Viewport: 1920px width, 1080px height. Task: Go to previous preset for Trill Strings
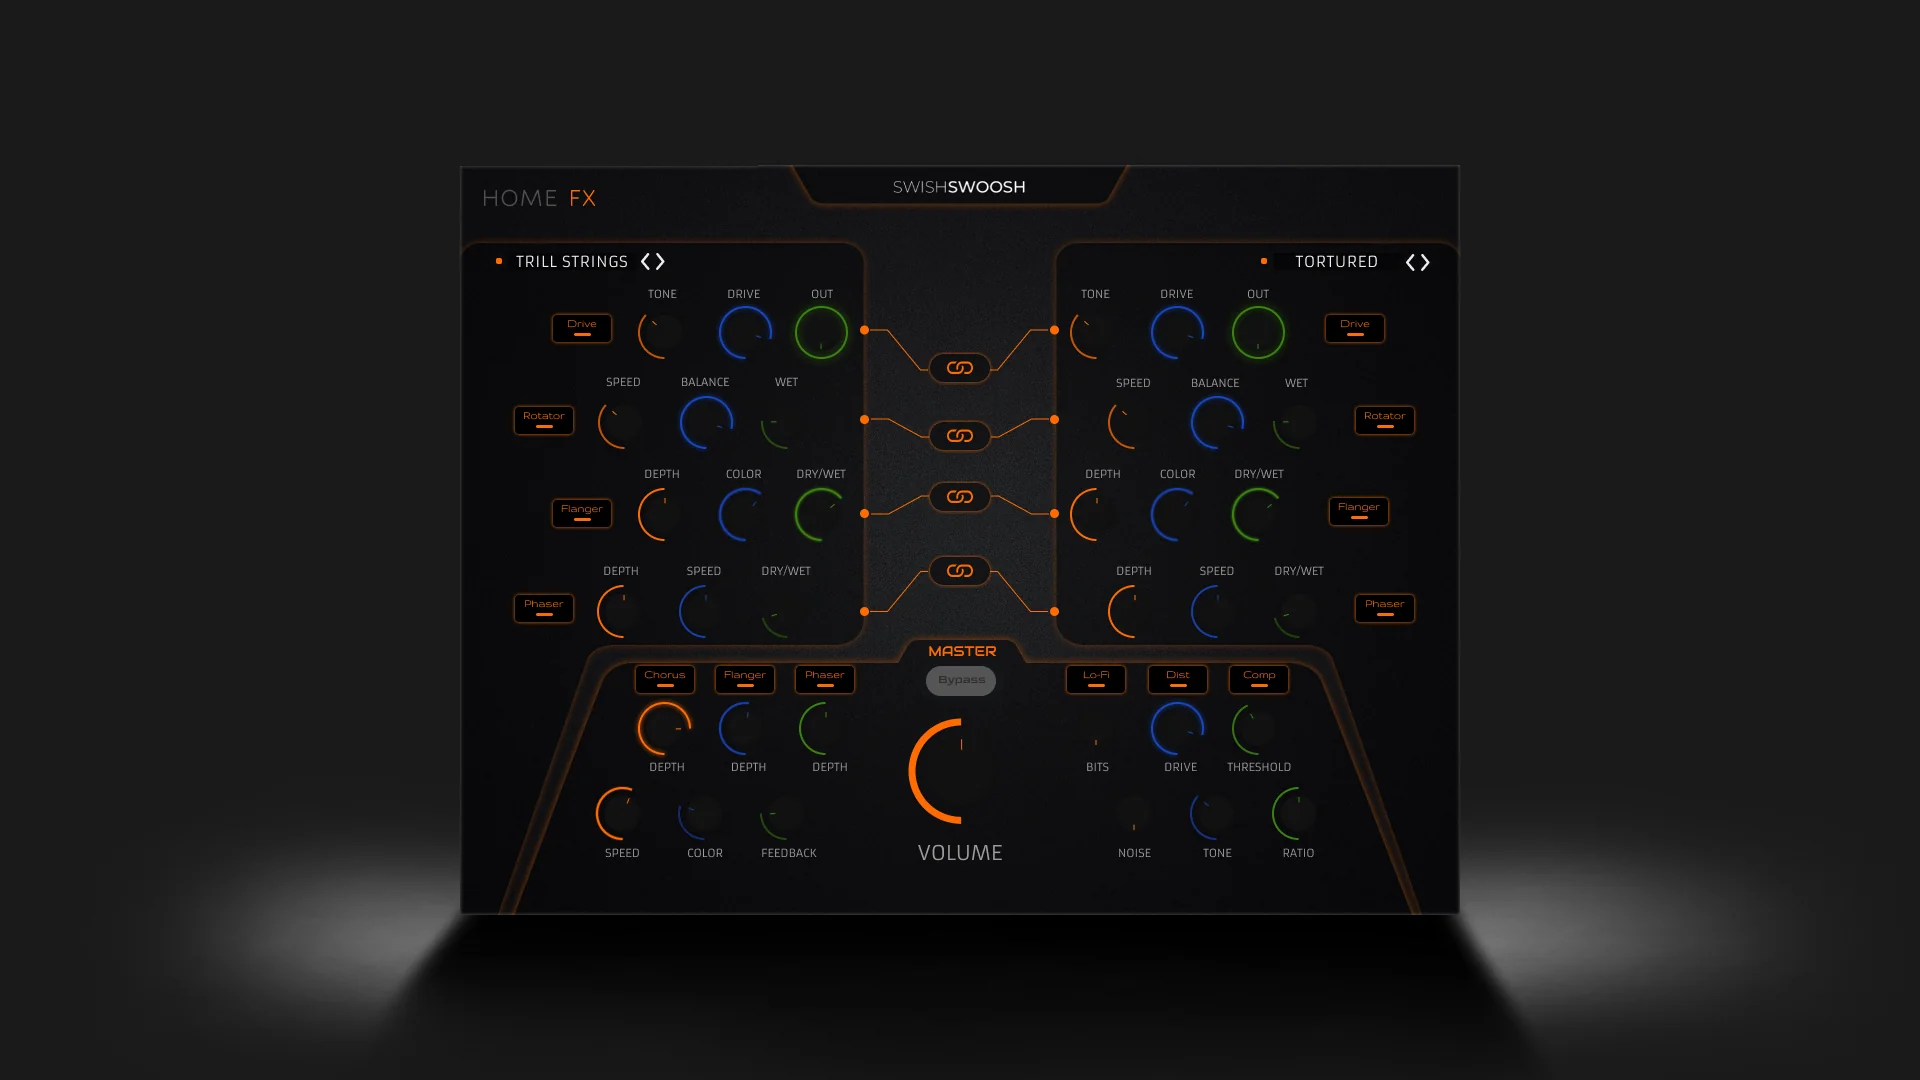click(646, 262)
